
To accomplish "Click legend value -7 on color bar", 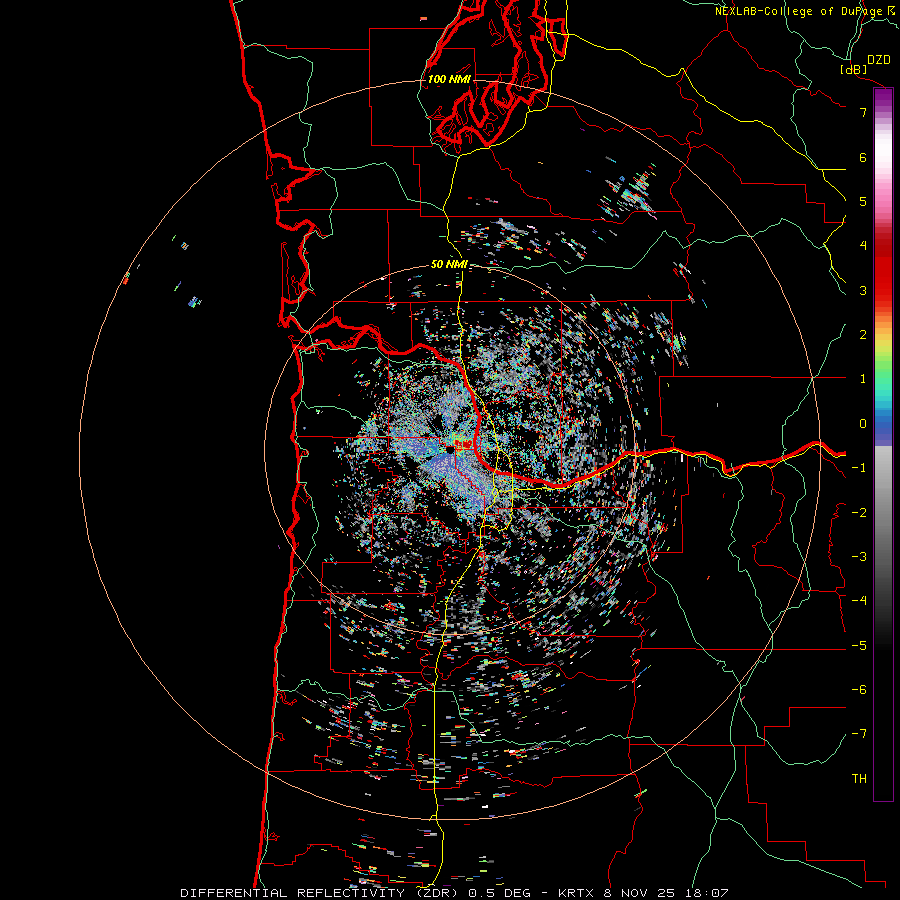I will pos(859,734).
